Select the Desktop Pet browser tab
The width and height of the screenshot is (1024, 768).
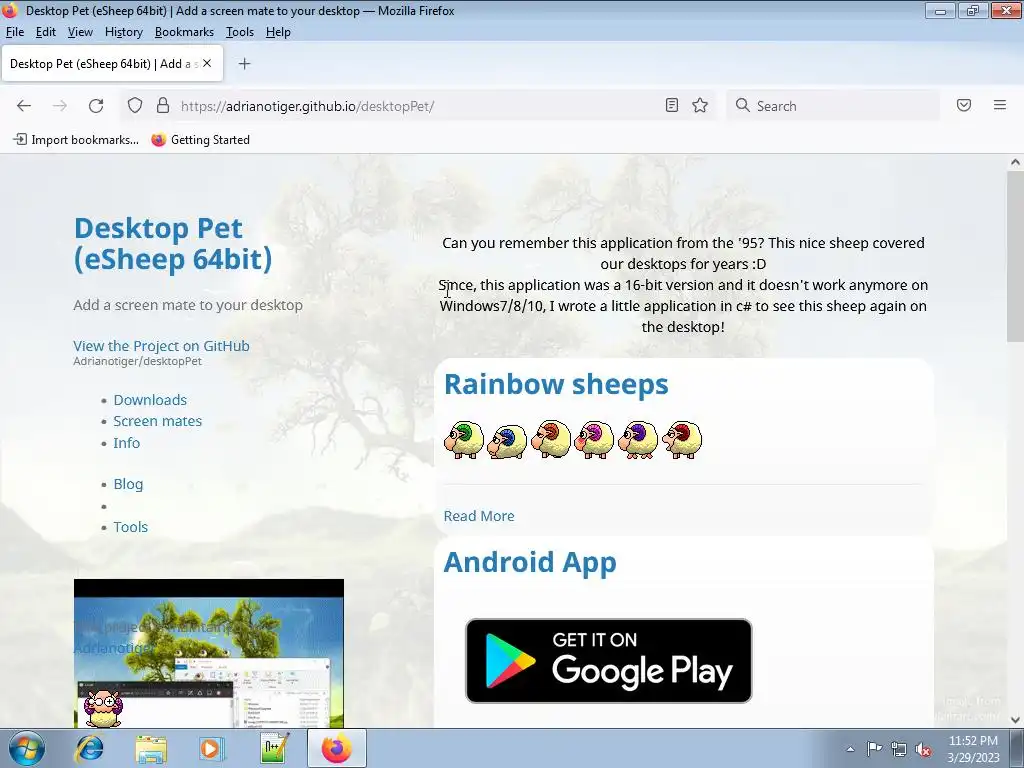[x=103, y=63]
